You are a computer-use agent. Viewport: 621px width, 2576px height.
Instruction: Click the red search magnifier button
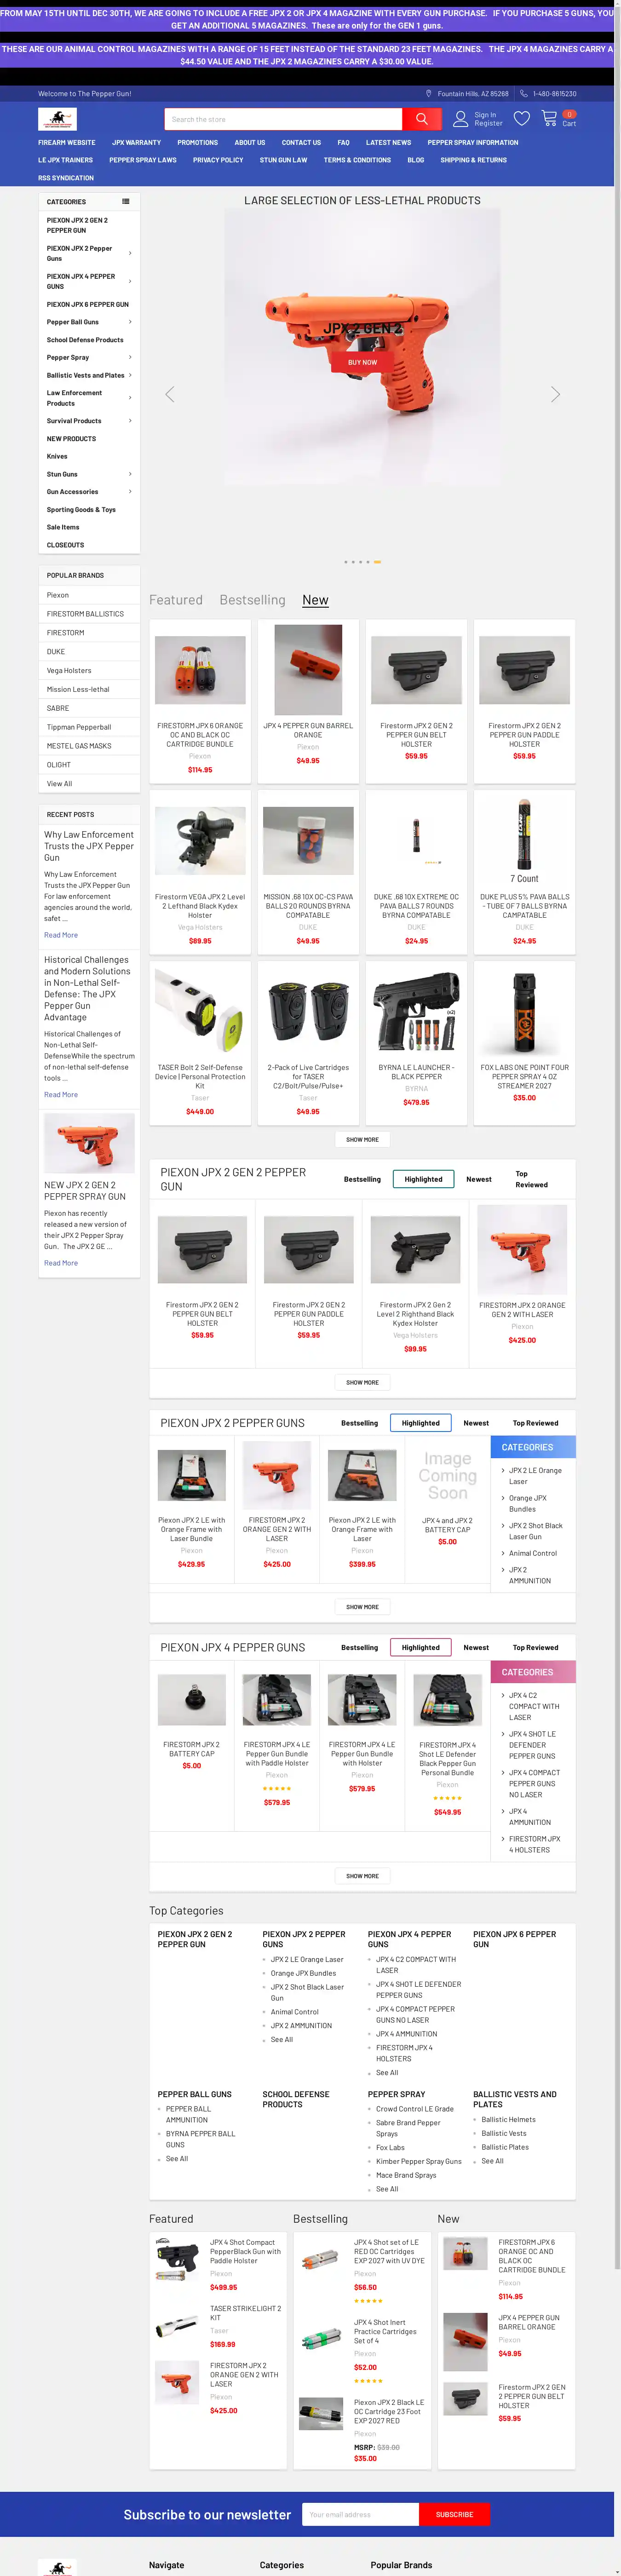[x=421, y=119]
